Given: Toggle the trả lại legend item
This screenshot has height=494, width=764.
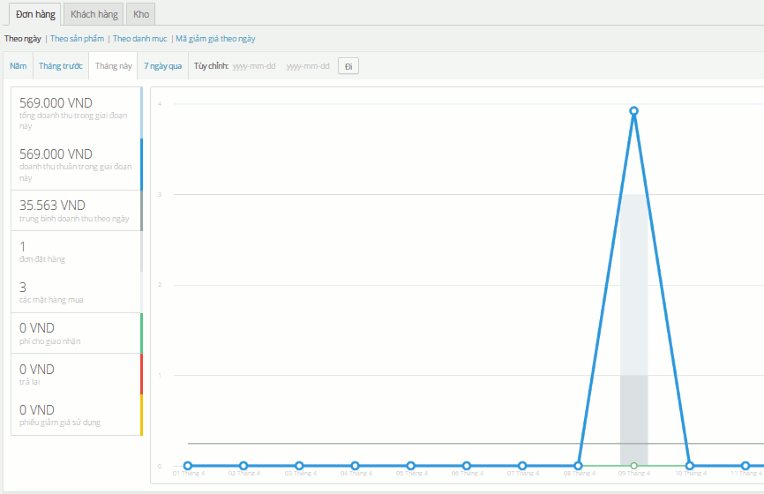Looking at the screenshot, I should click(76, 374).
